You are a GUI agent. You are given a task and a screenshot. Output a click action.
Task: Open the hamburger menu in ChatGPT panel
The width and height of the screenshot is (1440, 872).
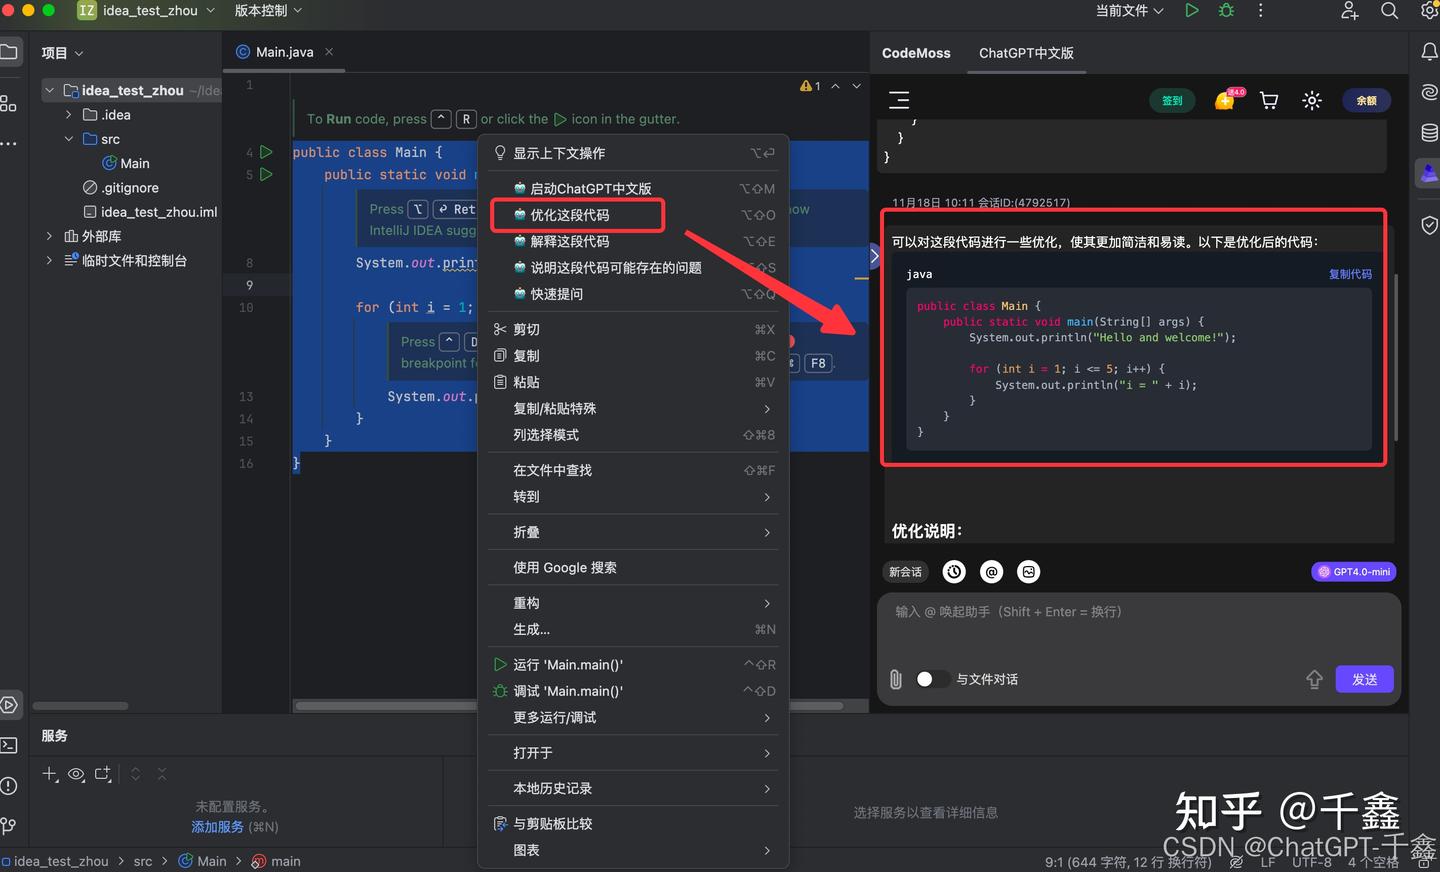[899, 100]
